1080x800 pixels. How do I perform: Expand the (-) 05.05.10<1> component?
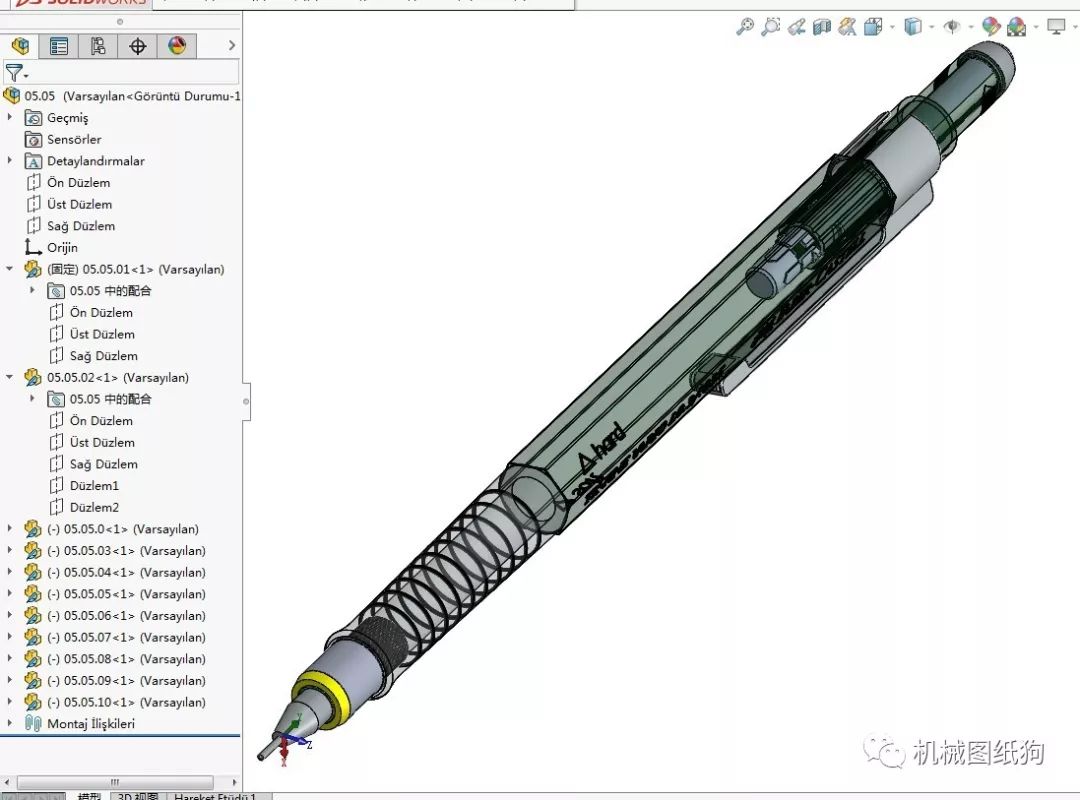(10, 701)
